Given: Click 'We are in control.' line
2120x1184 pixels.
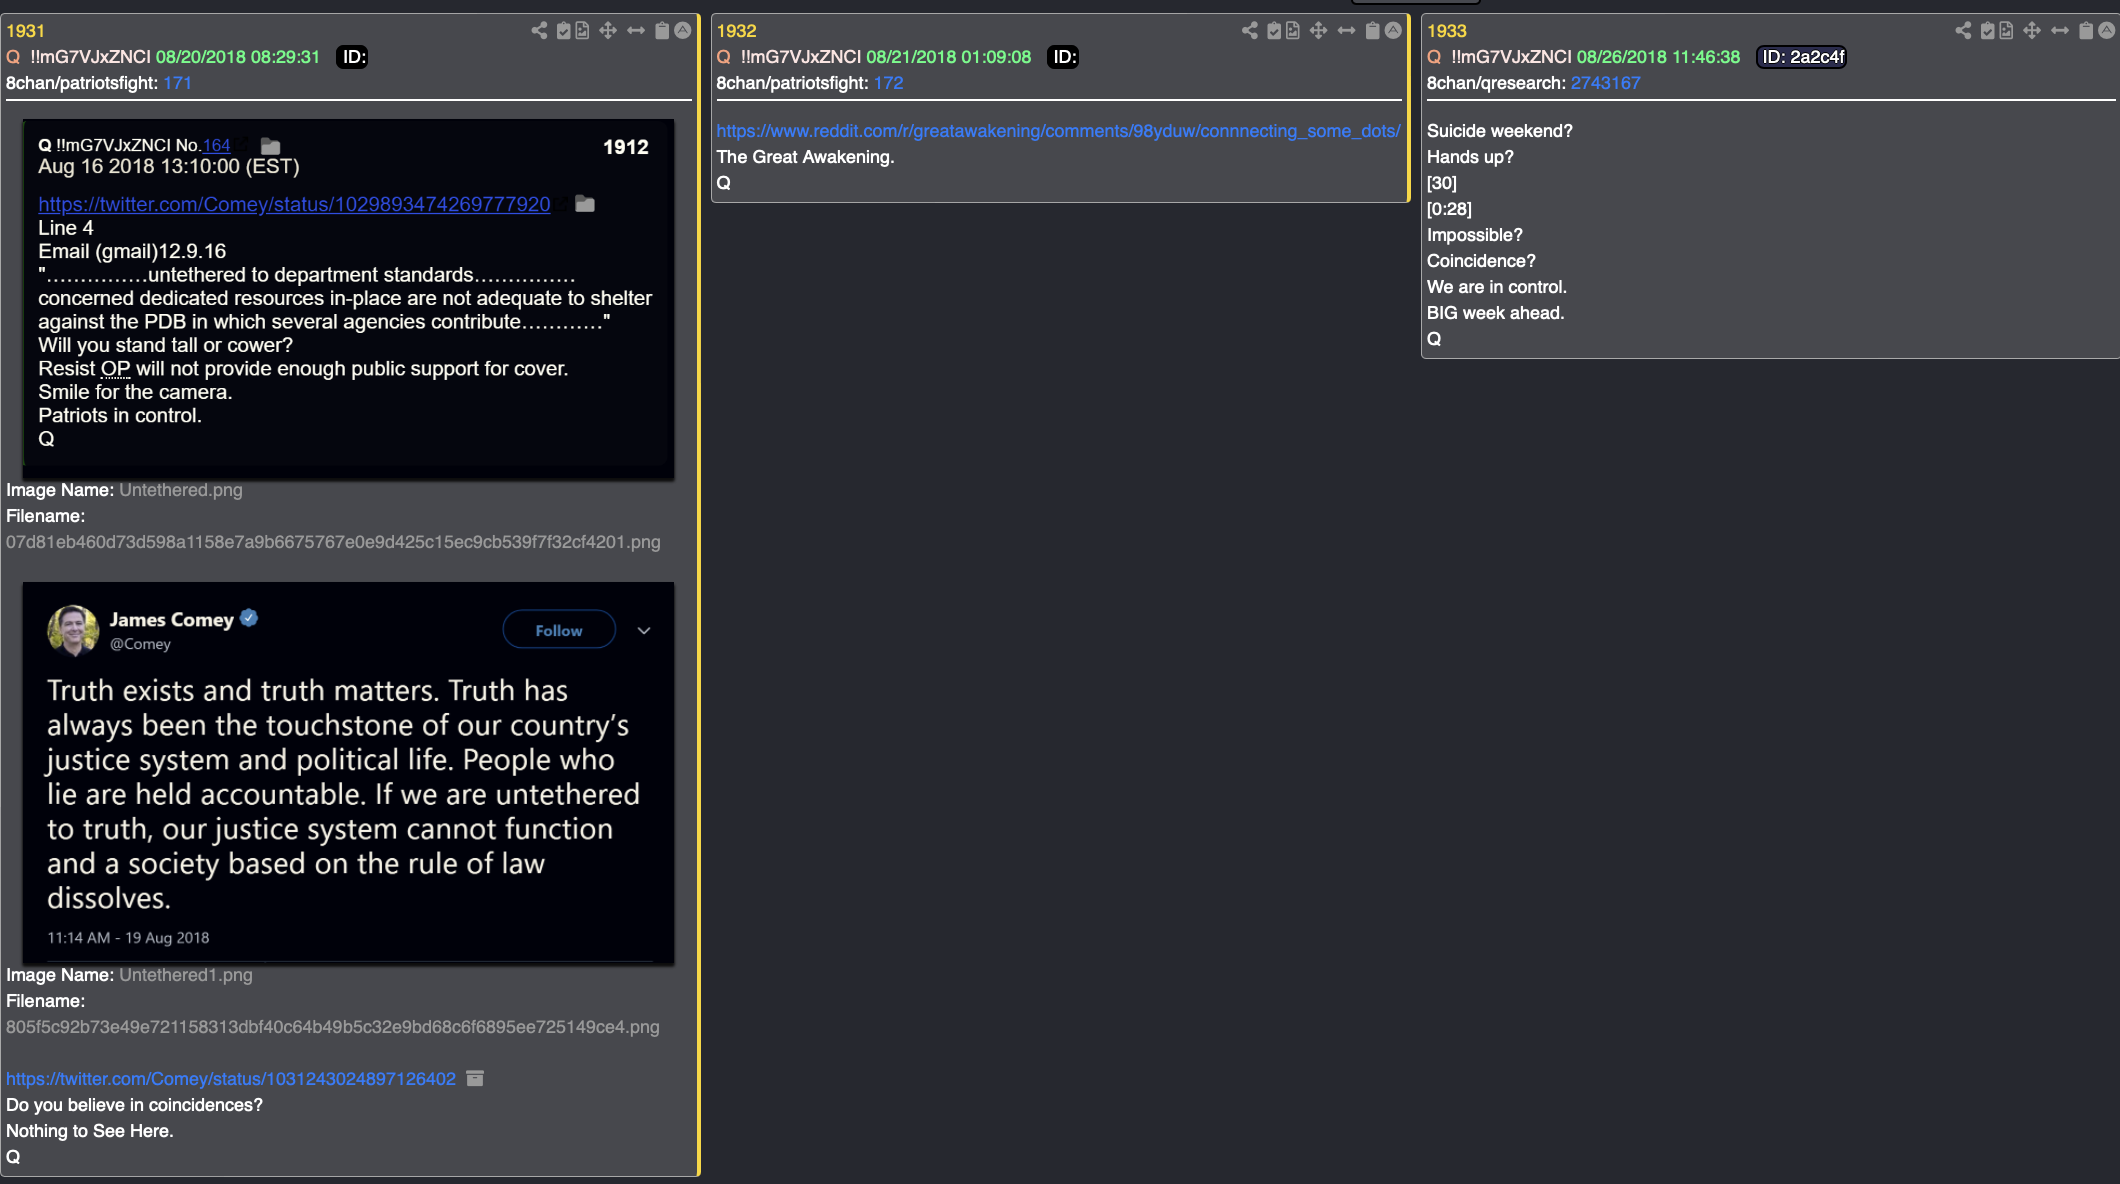Looking at the screenshot, I should pyautogui.click(x=1497, y=287).
